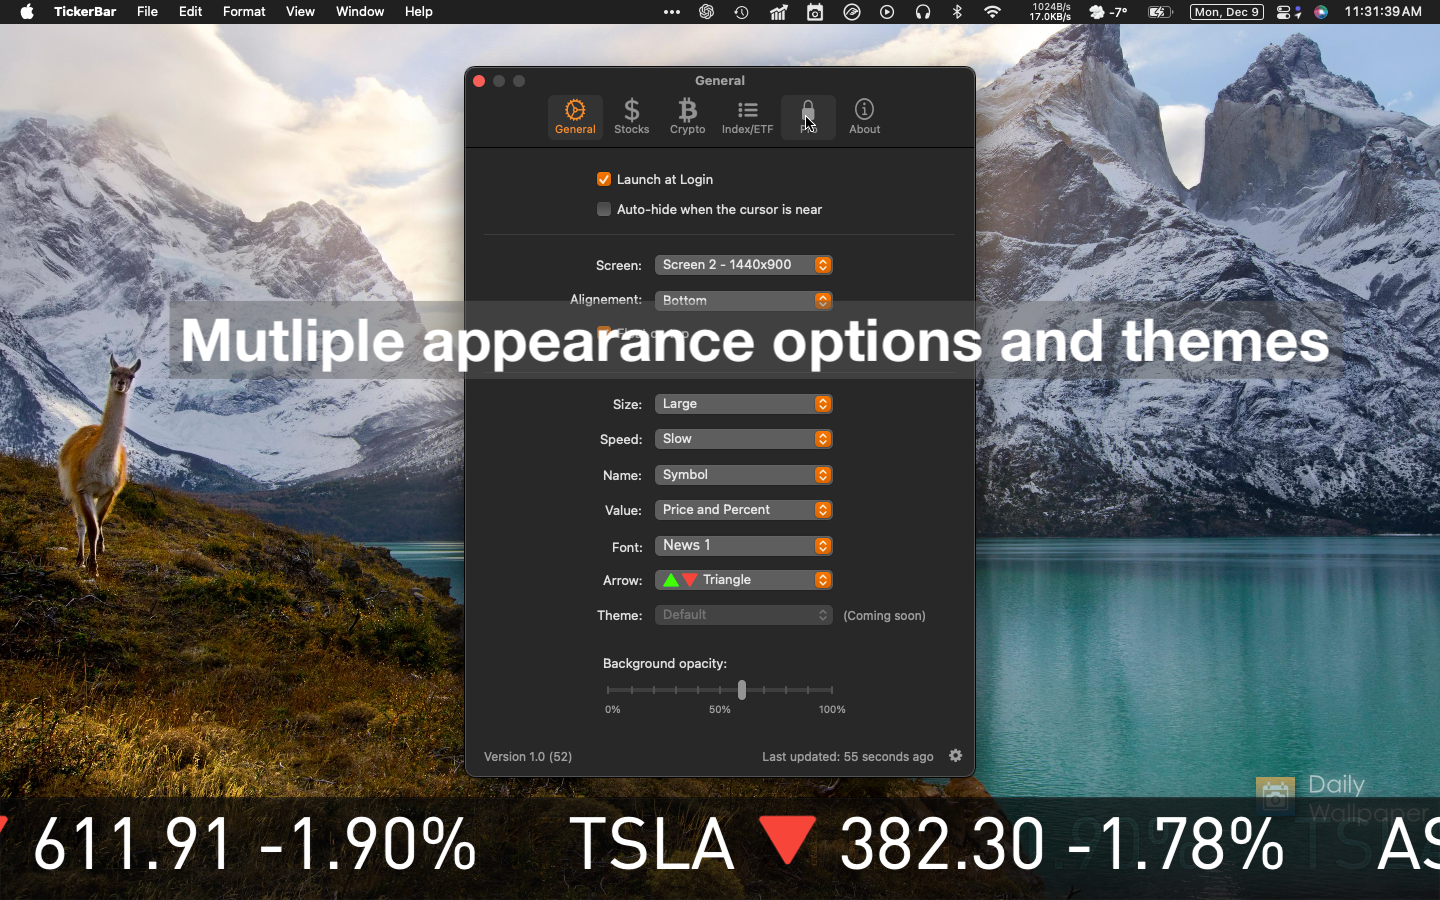Click the Background opacity slider handle
This screenshot has height=900, width=1440.
(742, 690)
